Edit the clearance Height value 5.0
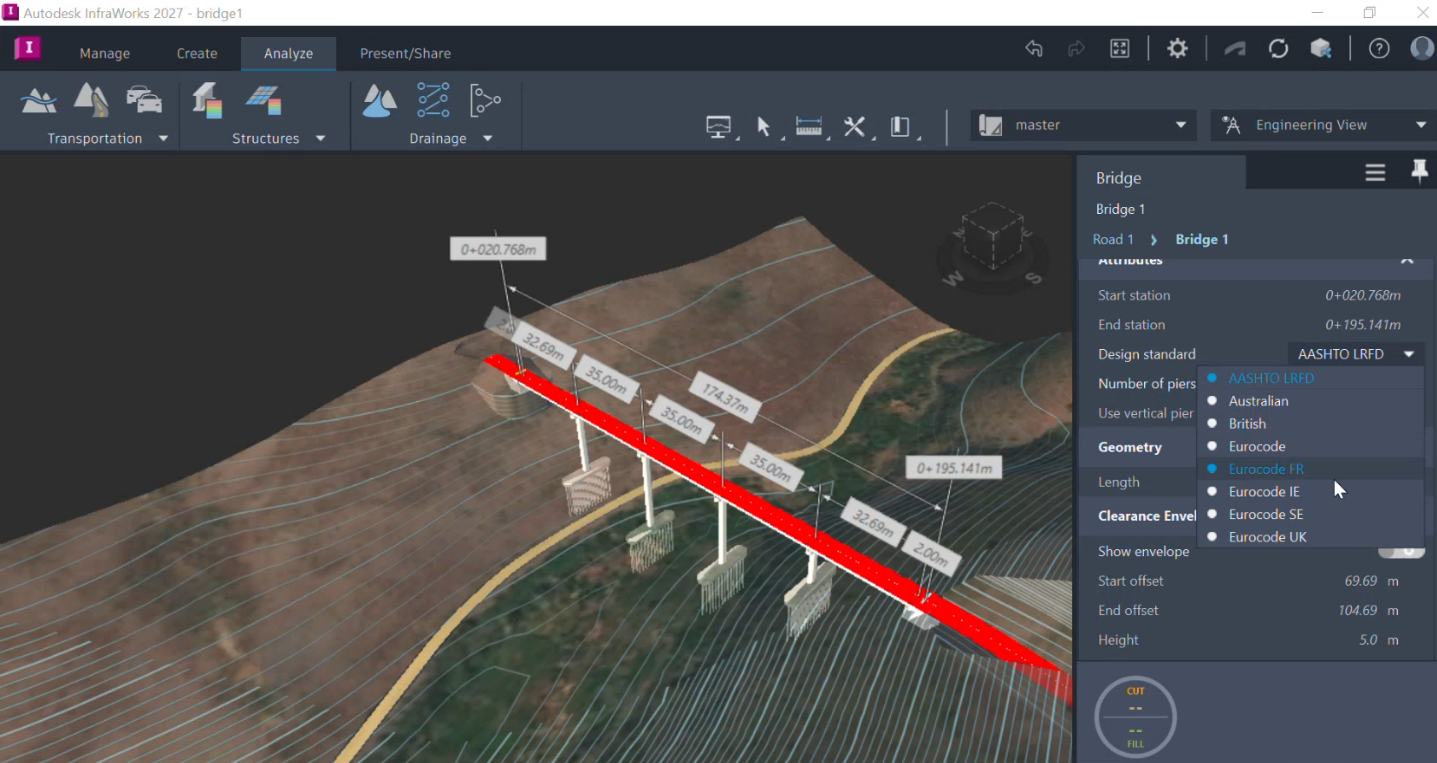Image resolution: width=1437 pixels, height=763 pixels. pos(1367,640)
